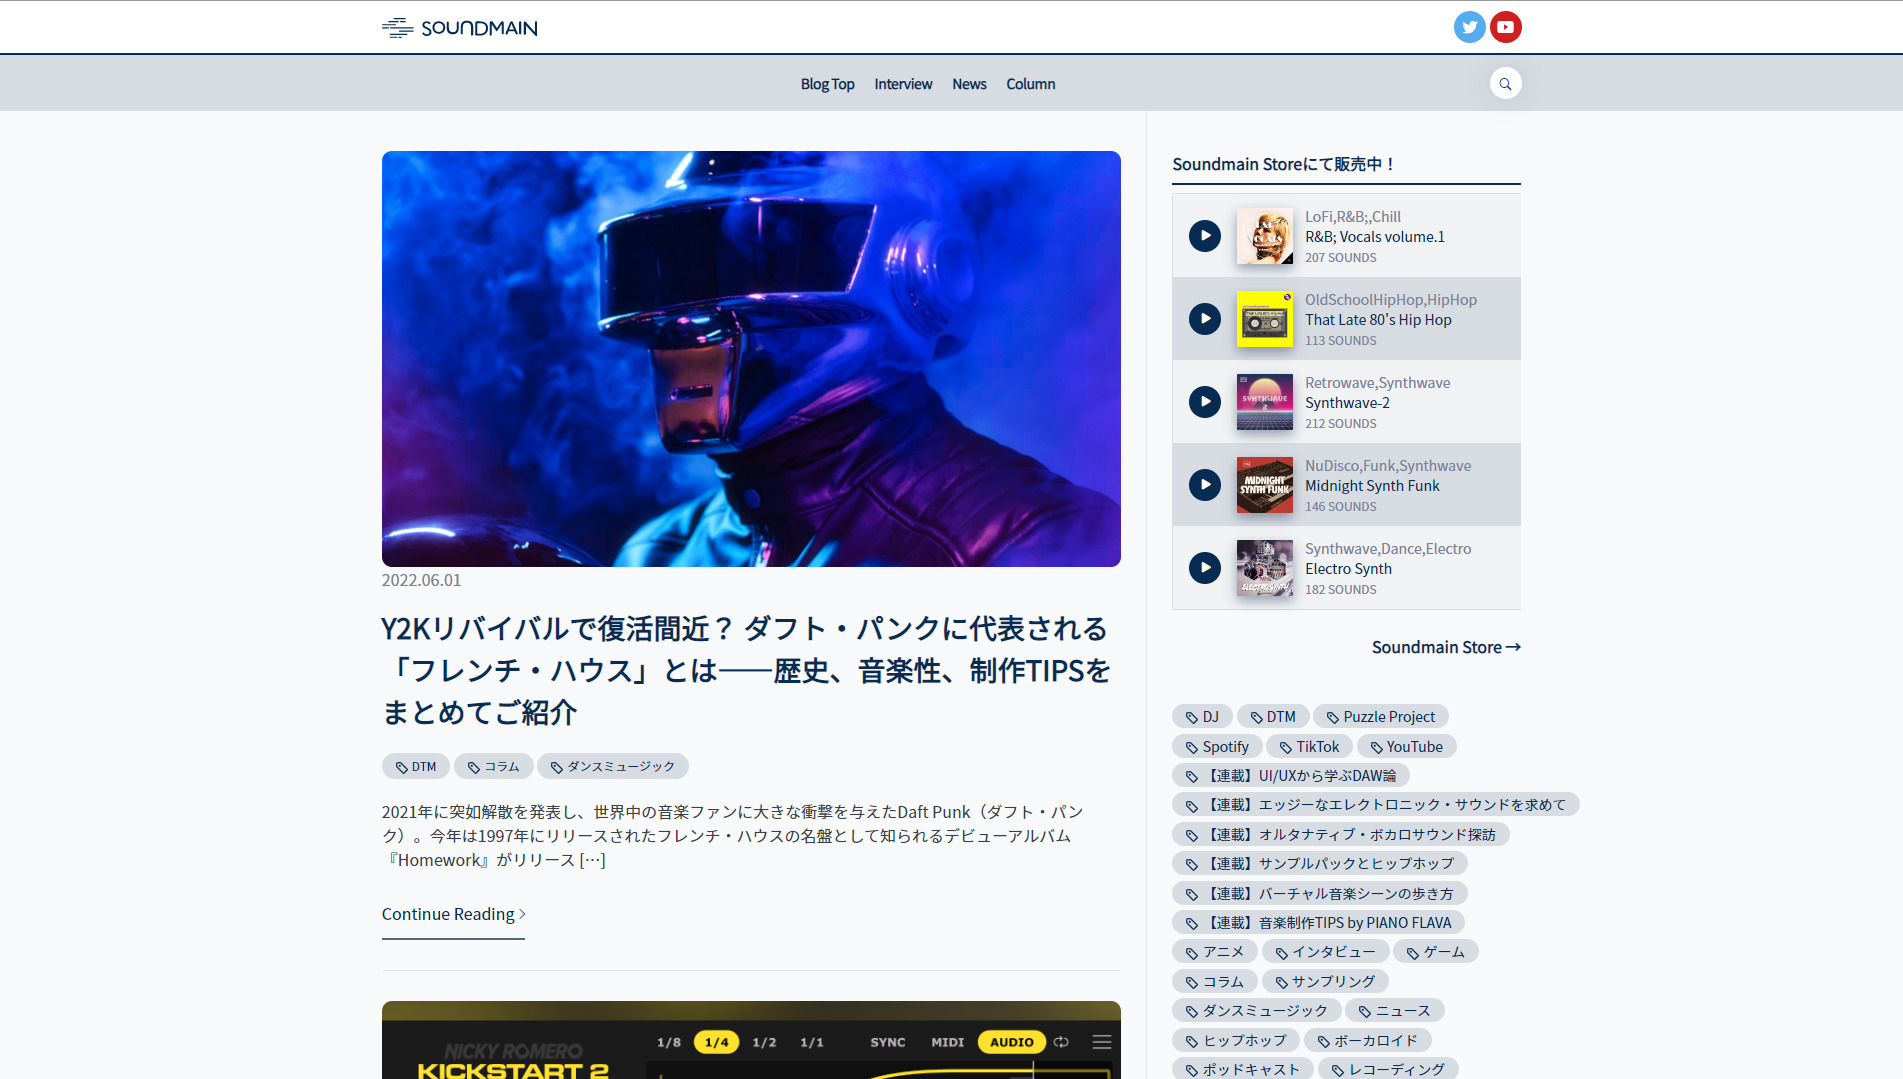This screenshot has width=1903, height=1079.
Task: Open the Synthwave-2 pack title
Action: click(1347, 402)
